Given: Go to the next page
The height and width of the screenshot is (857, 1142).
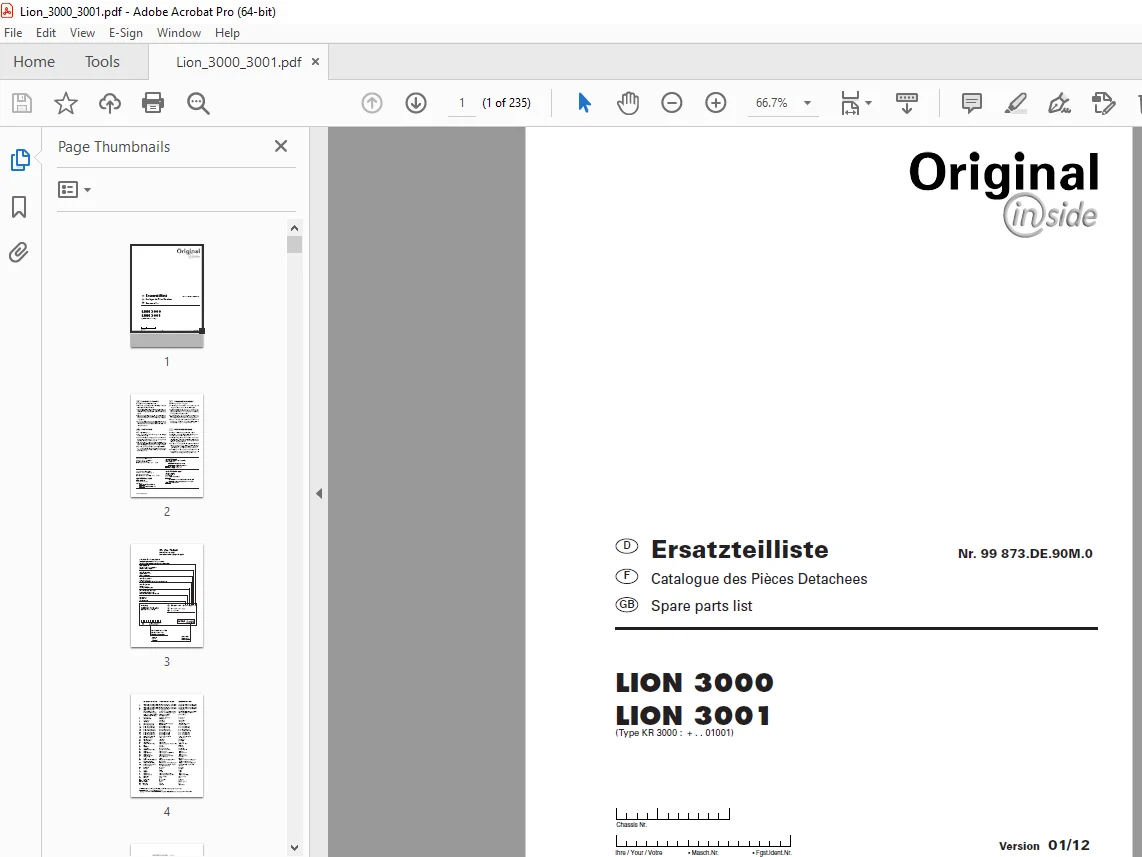Looking at the screenshot, I should point(416,103).
